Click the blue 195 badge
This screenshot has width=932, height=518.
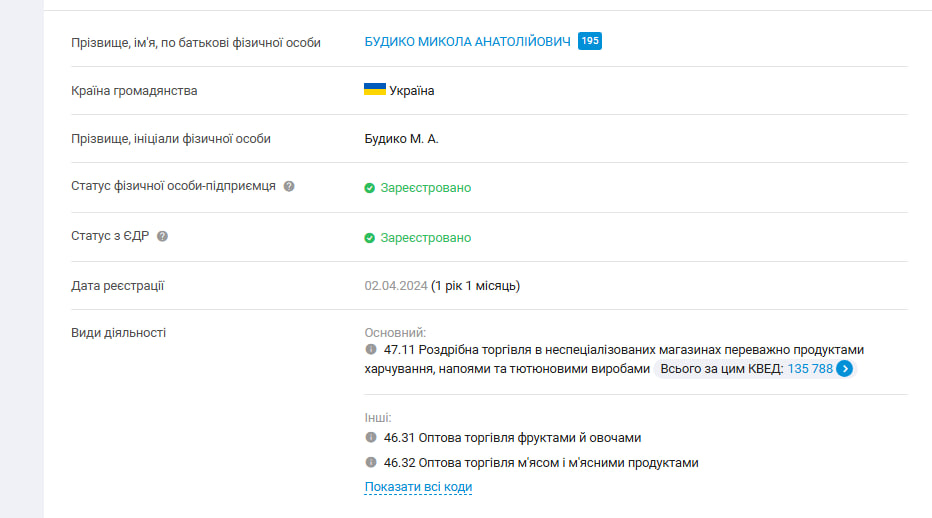[x=590, y=41]
